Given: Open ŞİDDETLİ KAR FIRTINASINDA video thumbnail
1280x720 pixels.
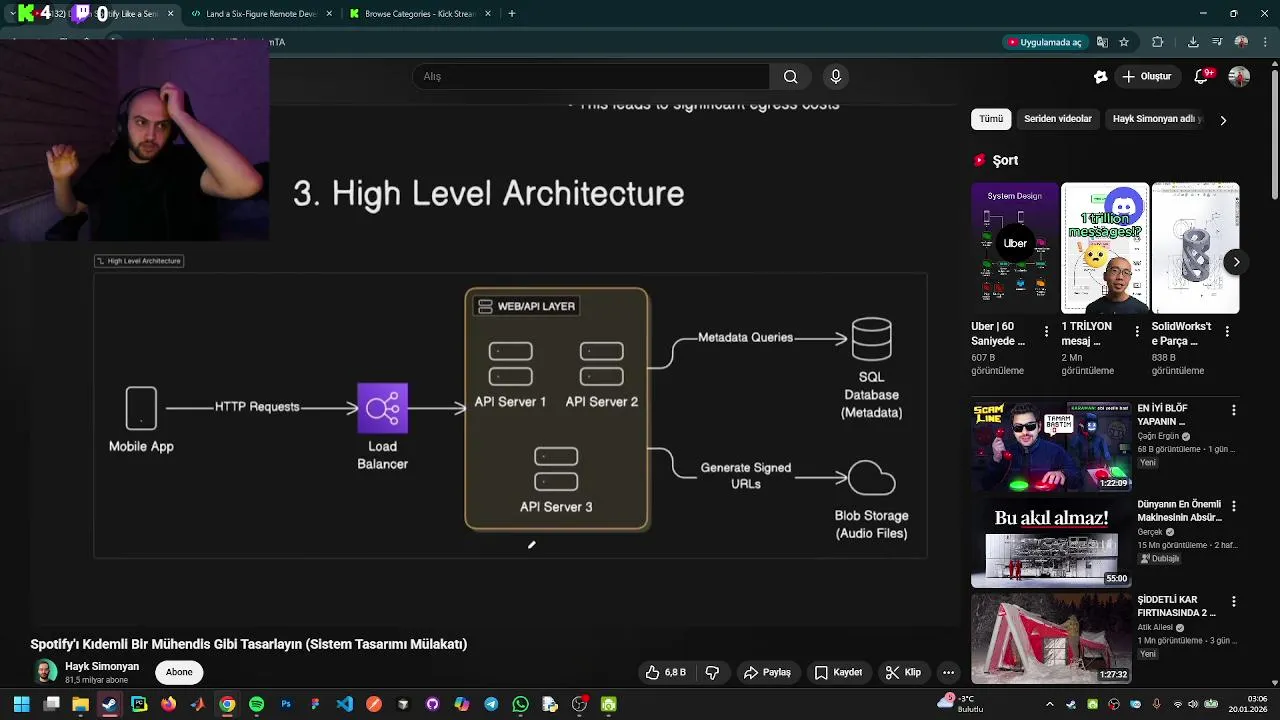Looking at the screenshot, I should [x=1050, y=637].
